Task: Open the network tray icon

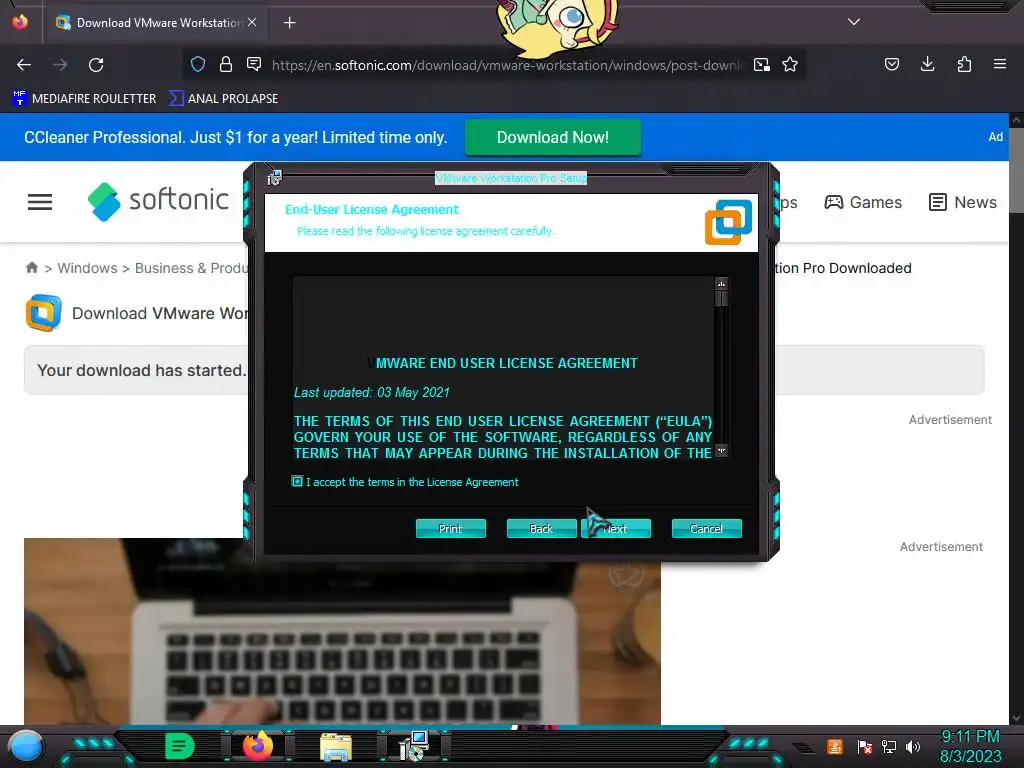Action: 889,746
